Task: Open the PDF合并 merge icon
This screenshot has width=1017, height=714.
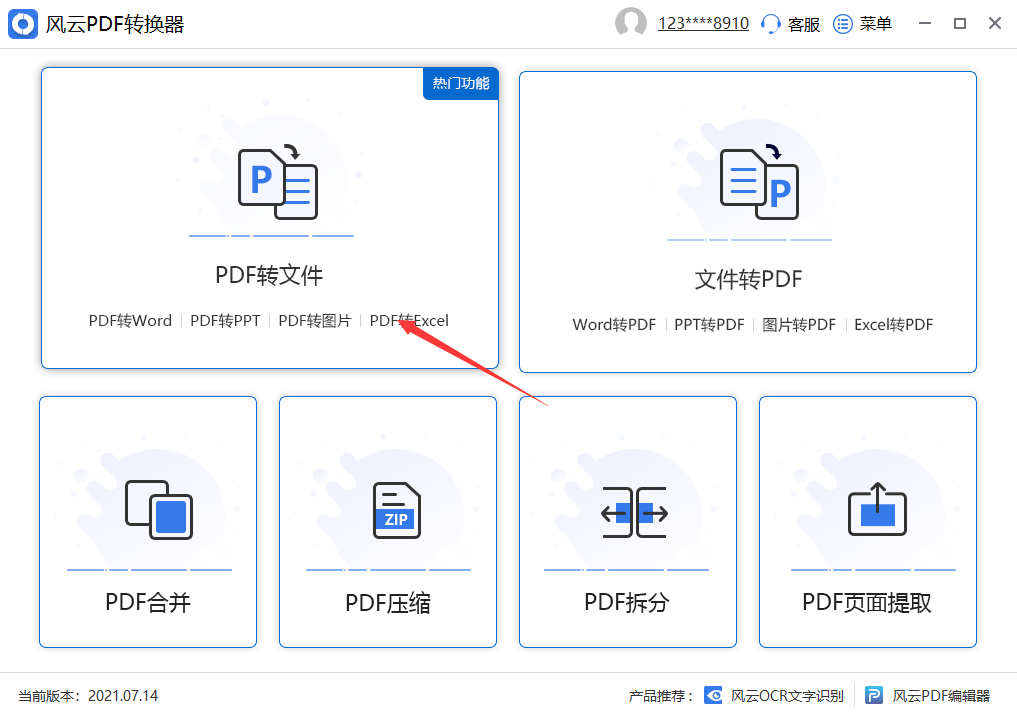Action: tap(158, 510)
